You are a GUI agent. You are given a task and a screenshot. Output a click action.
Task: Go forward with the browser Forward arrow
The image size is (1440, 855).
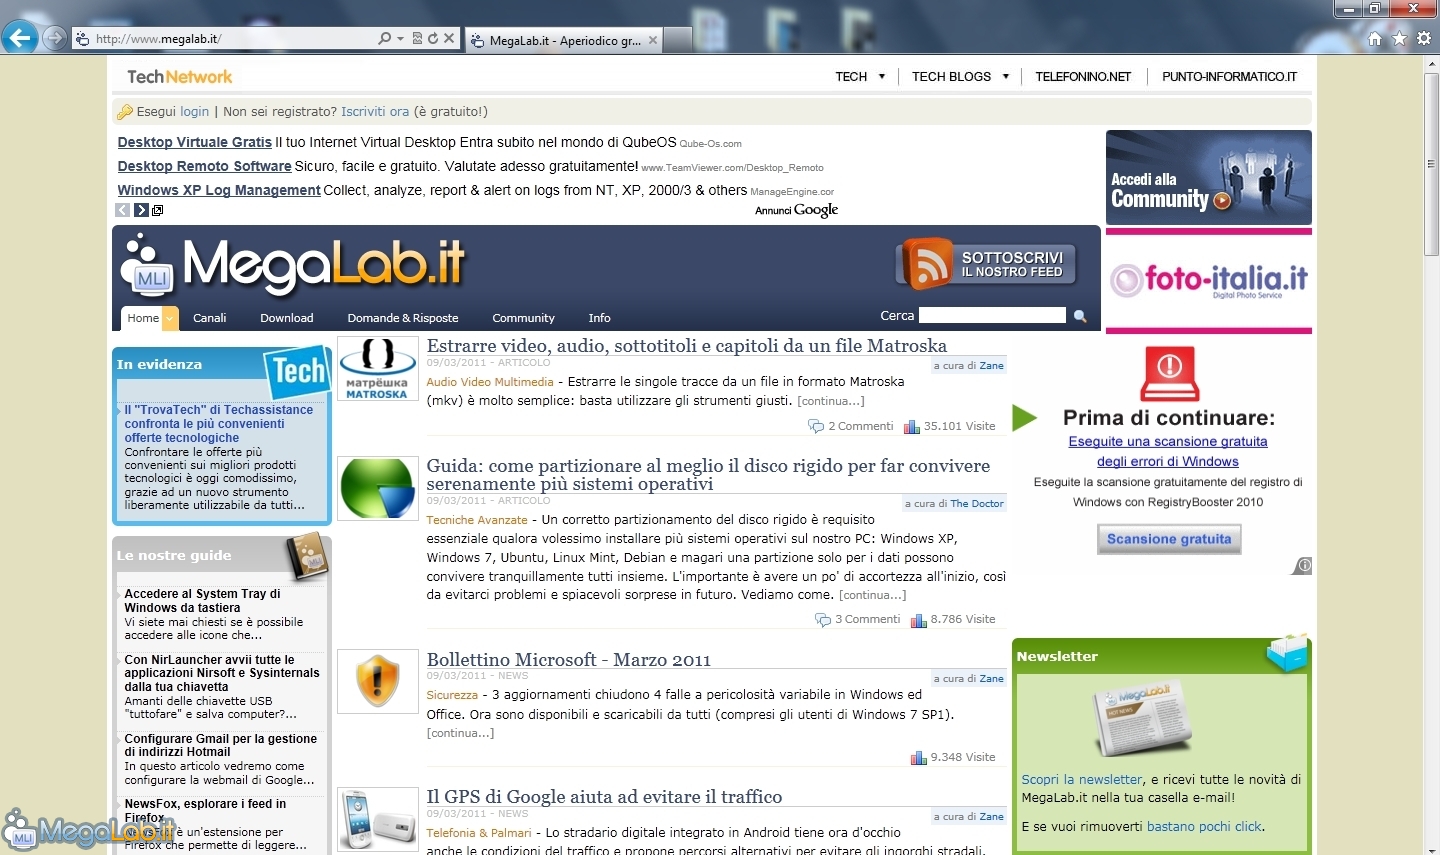click(55, 39)
